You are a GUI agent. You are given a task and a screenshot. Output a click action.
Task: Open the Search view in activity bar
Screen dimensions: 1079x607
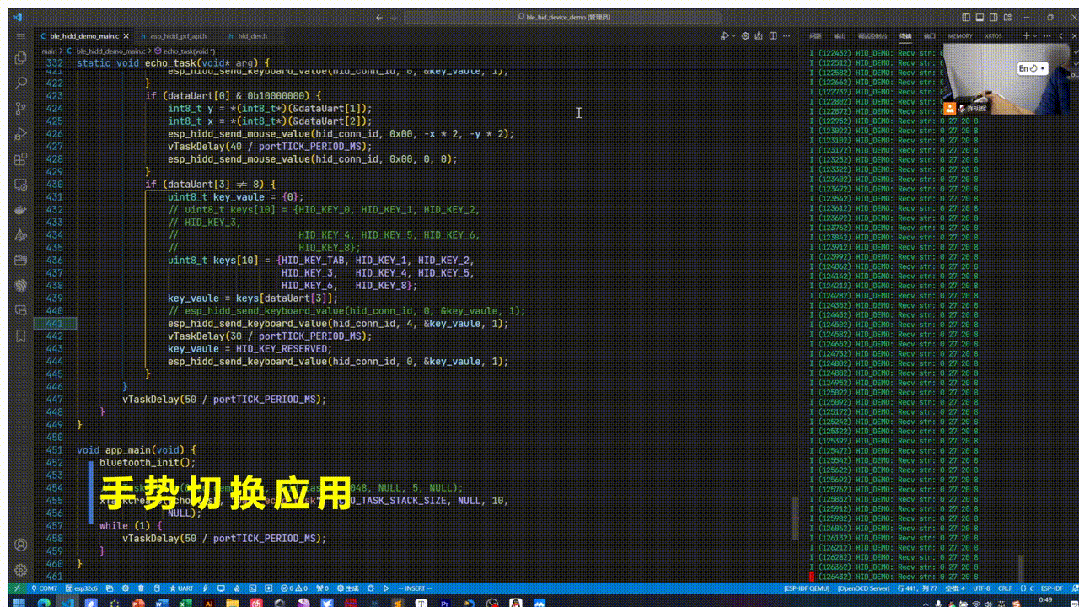point(21,82)
